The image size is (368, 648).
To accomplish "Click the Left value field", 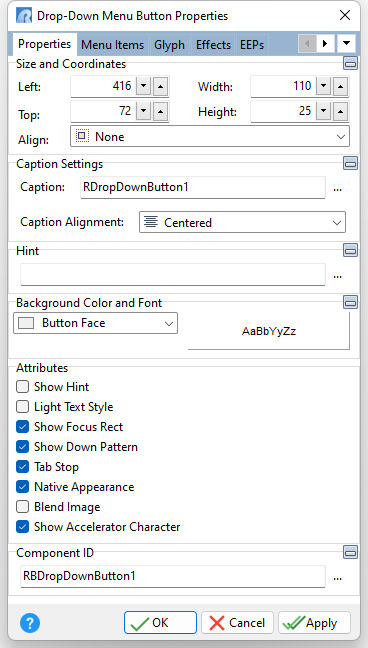I will [x=103, y=87].
